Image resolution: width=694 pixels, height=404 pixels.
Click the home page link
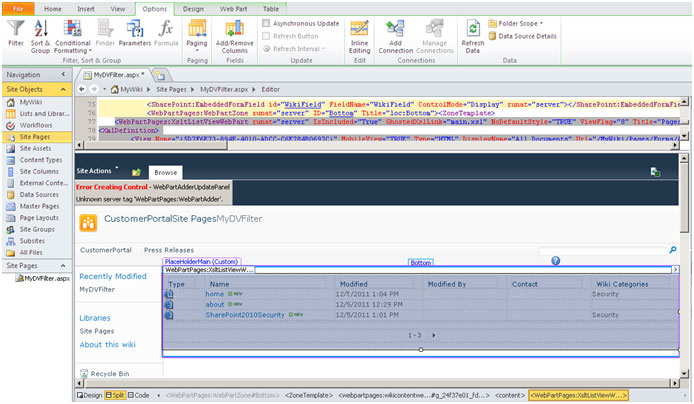coord(214,294)
